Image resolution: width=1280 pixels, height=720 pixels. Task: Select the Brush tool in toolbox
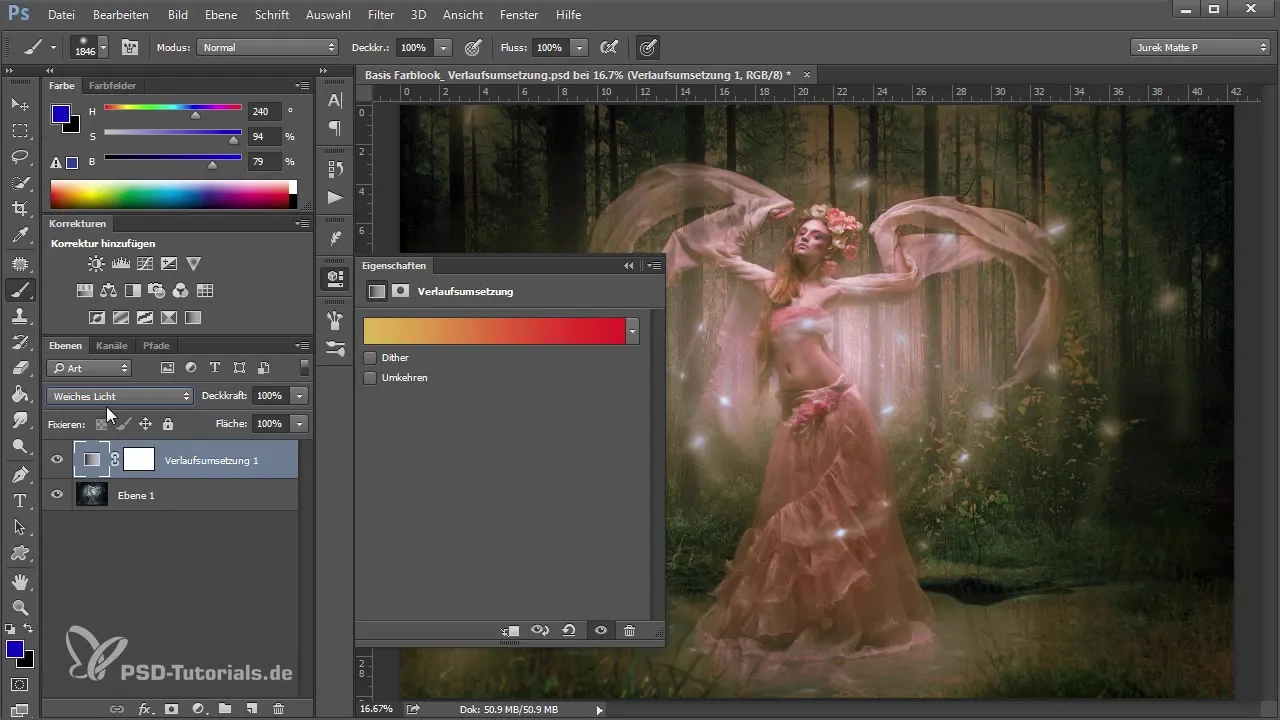coord(20,290)
